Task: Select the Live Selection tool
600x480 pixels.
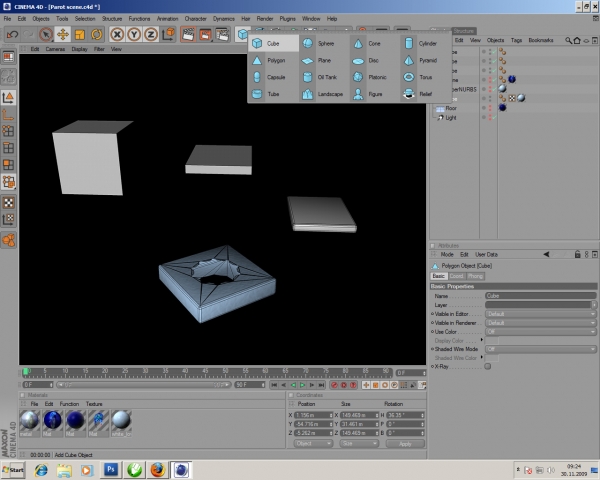Action: click(46, 34)
